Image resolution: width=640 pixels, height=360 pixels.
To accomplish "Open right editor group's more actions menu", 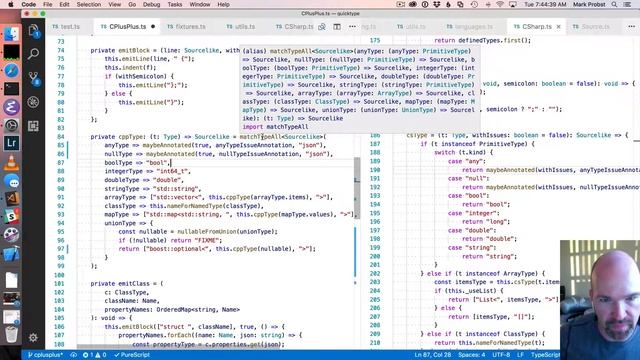I will (631, 27).
